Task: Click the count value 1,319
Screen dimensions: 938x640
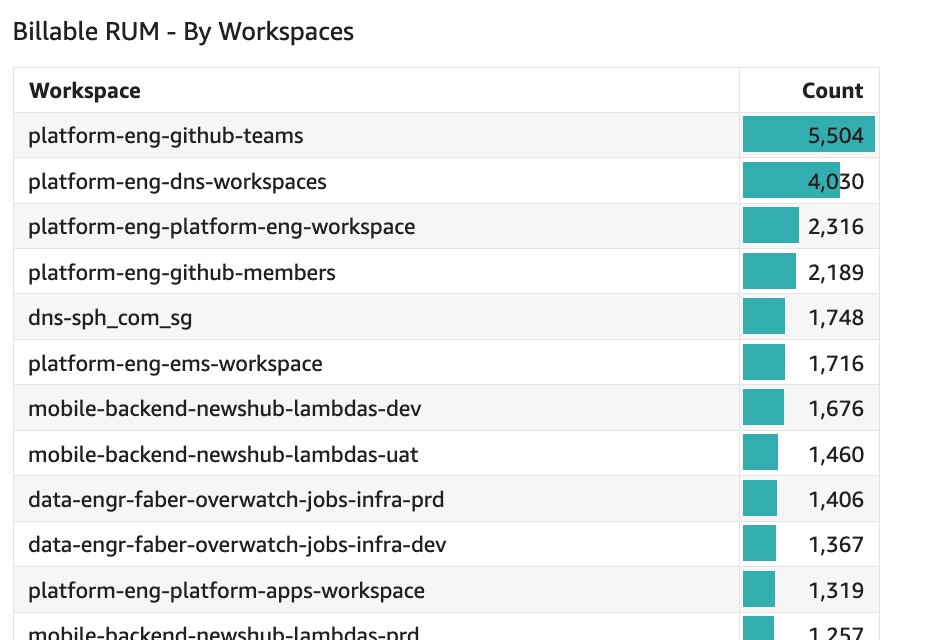Action: (x=836, y=591)
